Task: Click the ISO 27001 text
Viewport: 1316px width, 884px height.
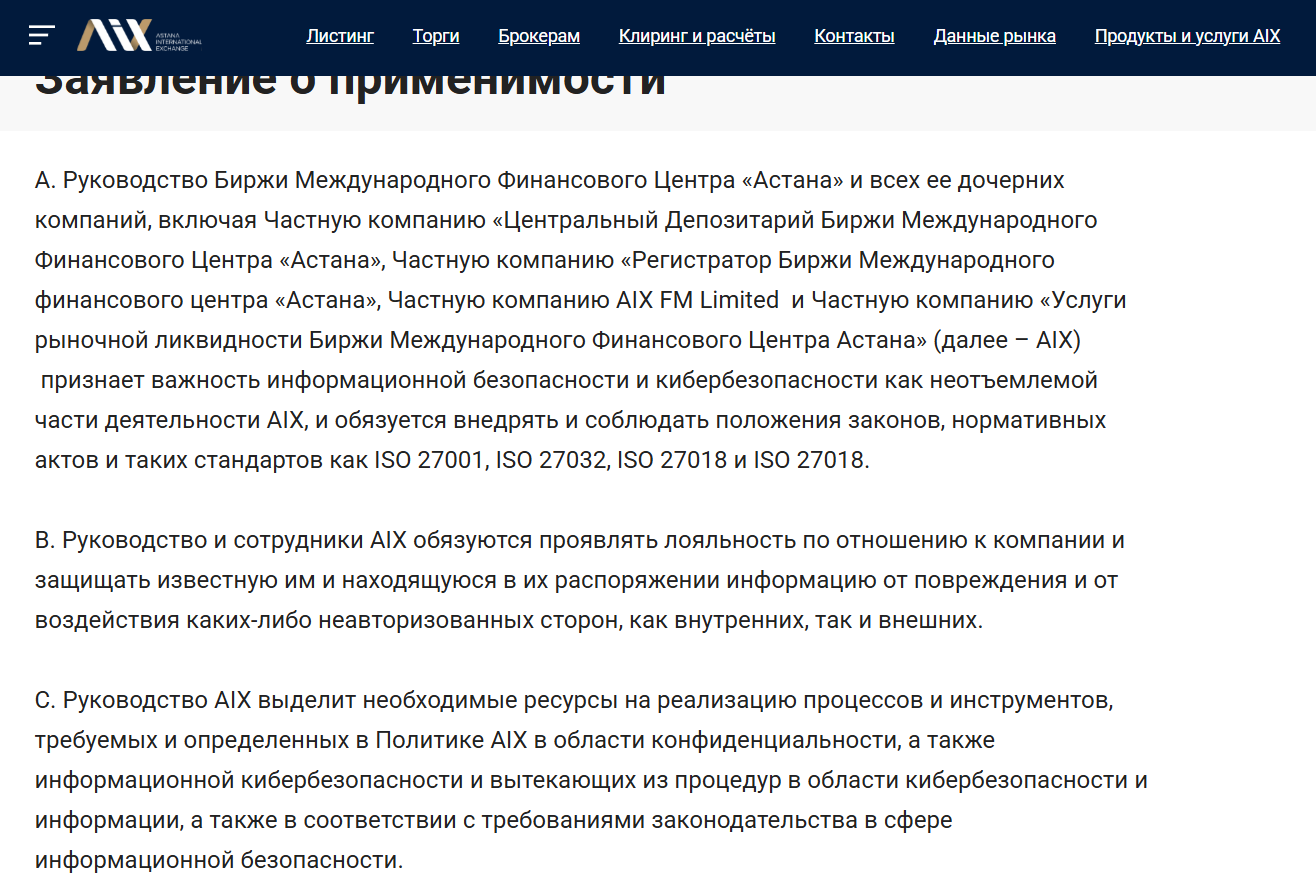Action: tap(430, 461)
